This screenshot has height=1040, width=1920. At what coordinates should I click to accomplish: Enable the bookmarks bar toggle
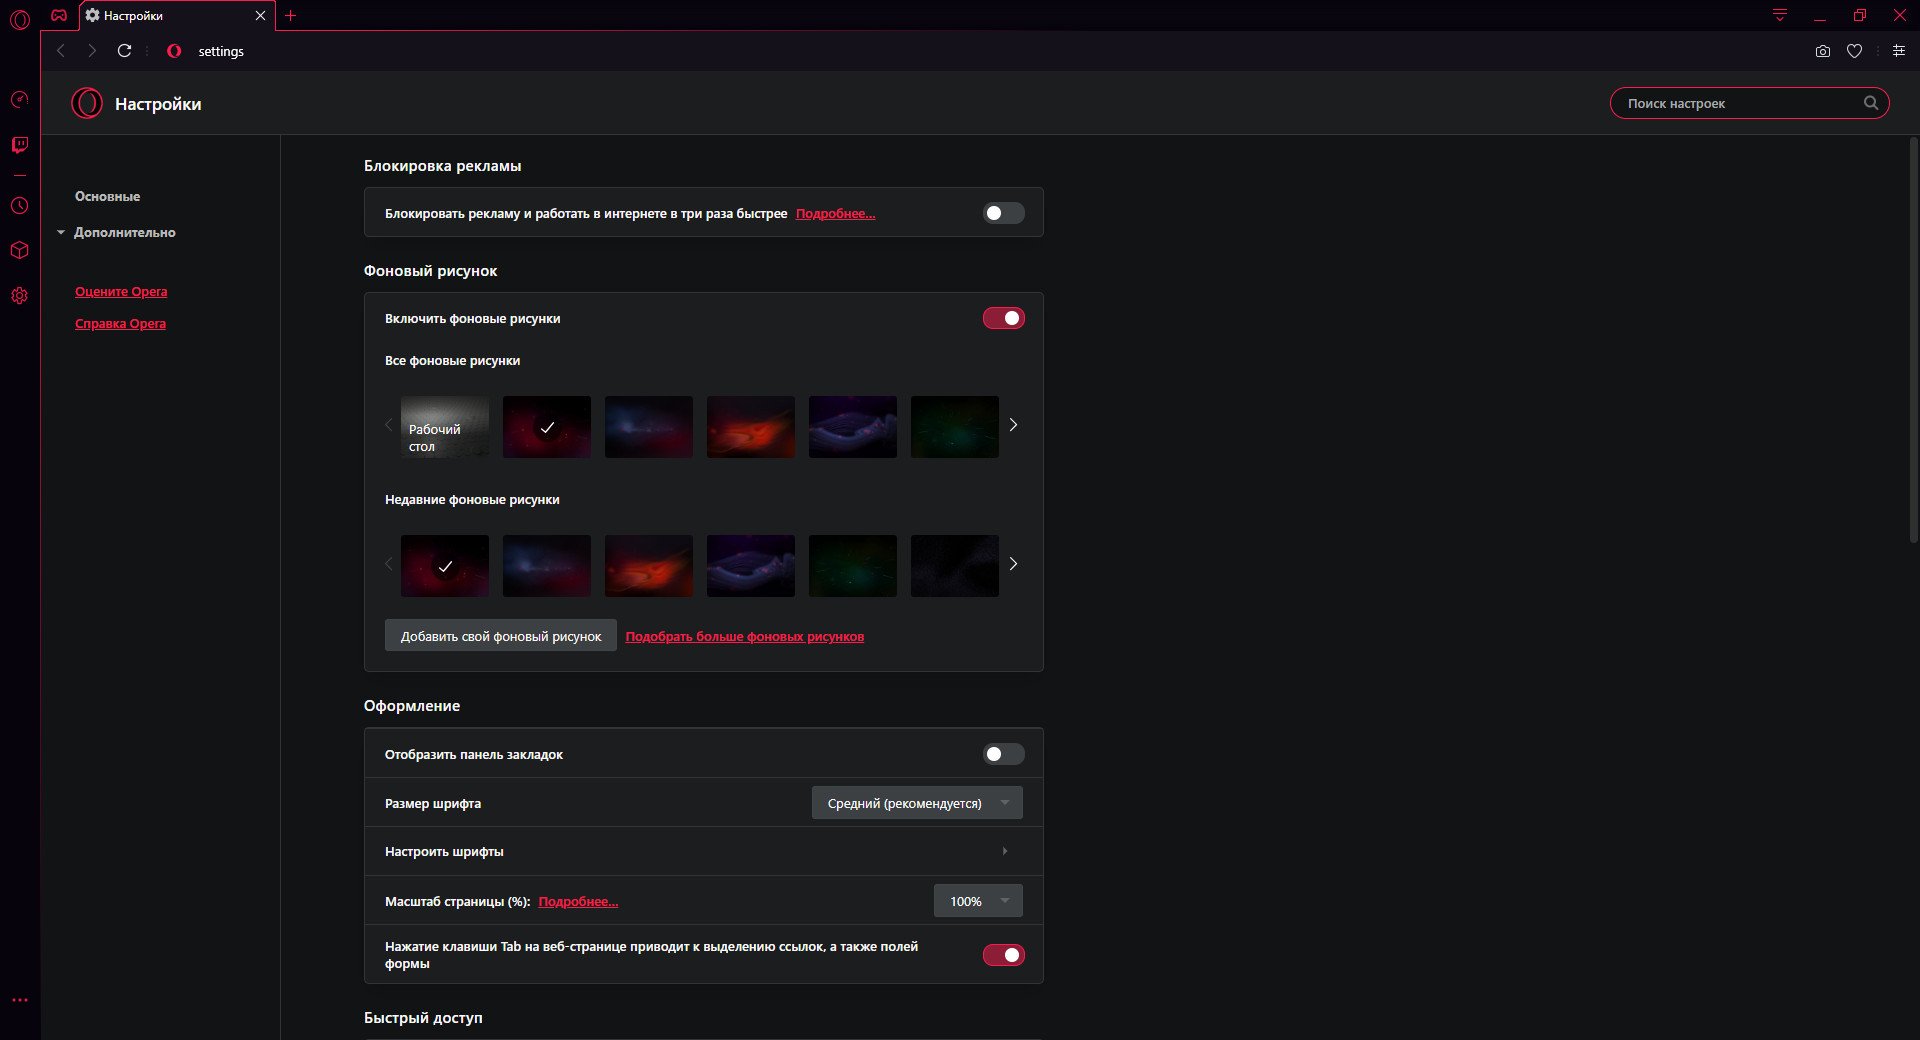pyautogui.click(x=1003, y=754)
